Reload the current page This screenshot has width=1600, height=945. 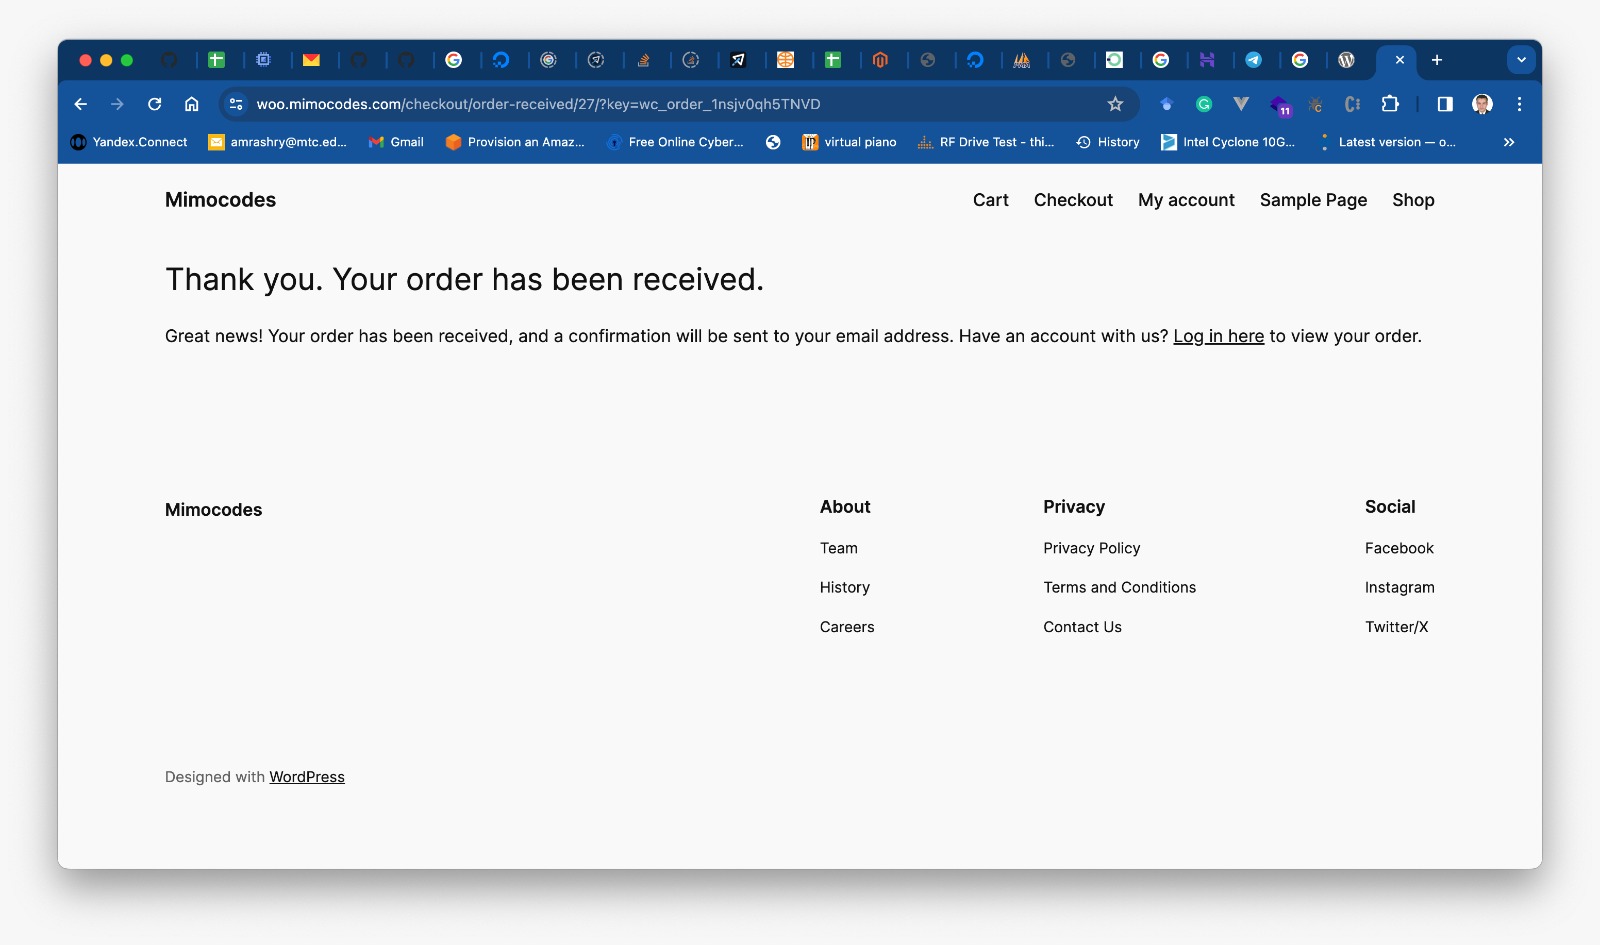154,104
